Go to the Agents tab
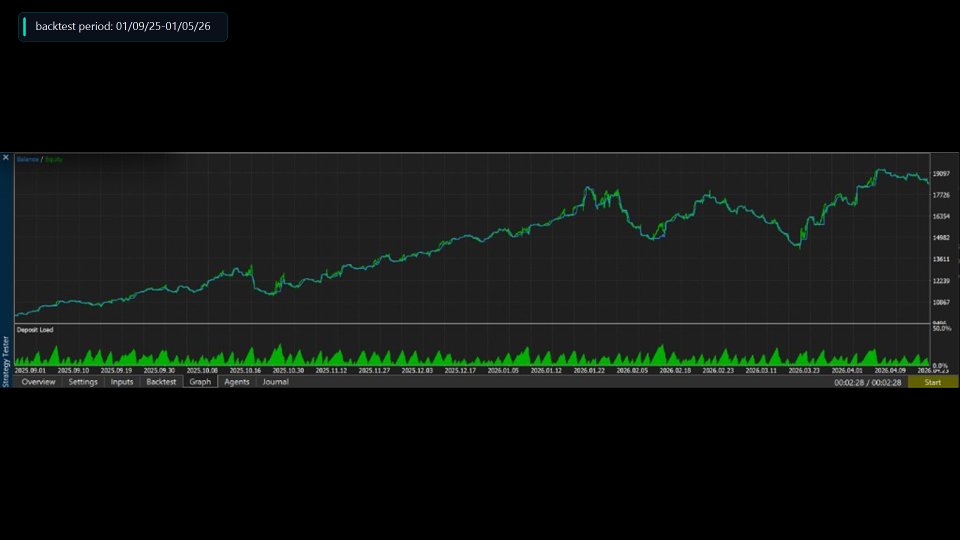960x540 pixels. pos(236,382)
